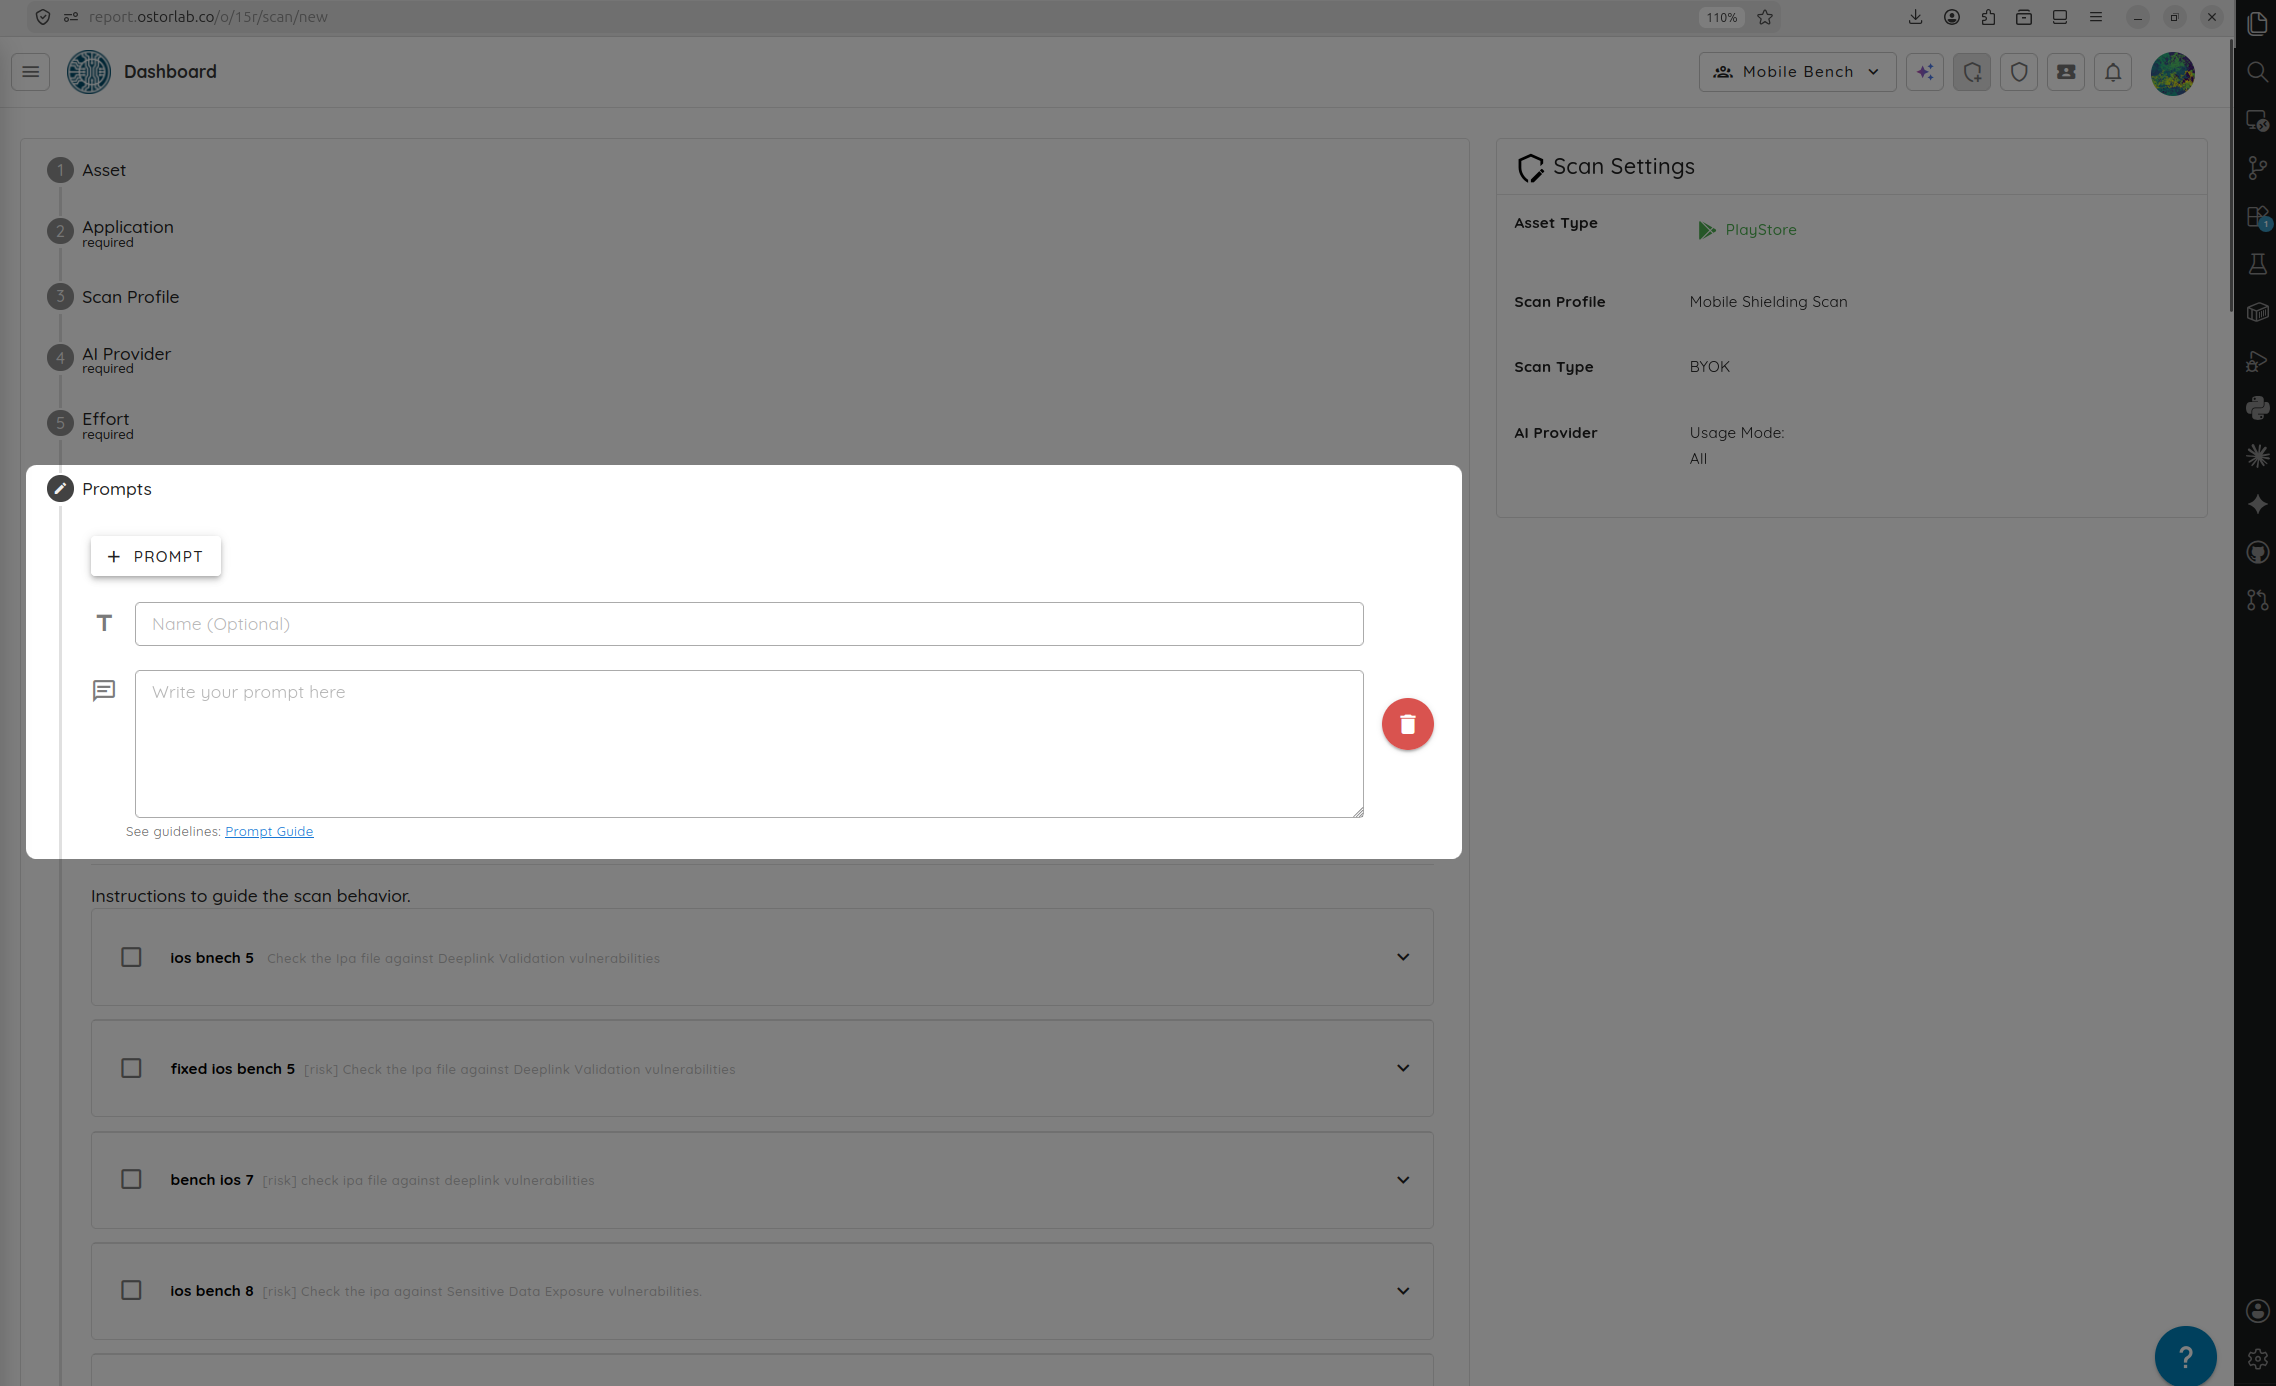Open the Prompt Guide link
Viewport: 2276px width, 1386px height.
269,831
